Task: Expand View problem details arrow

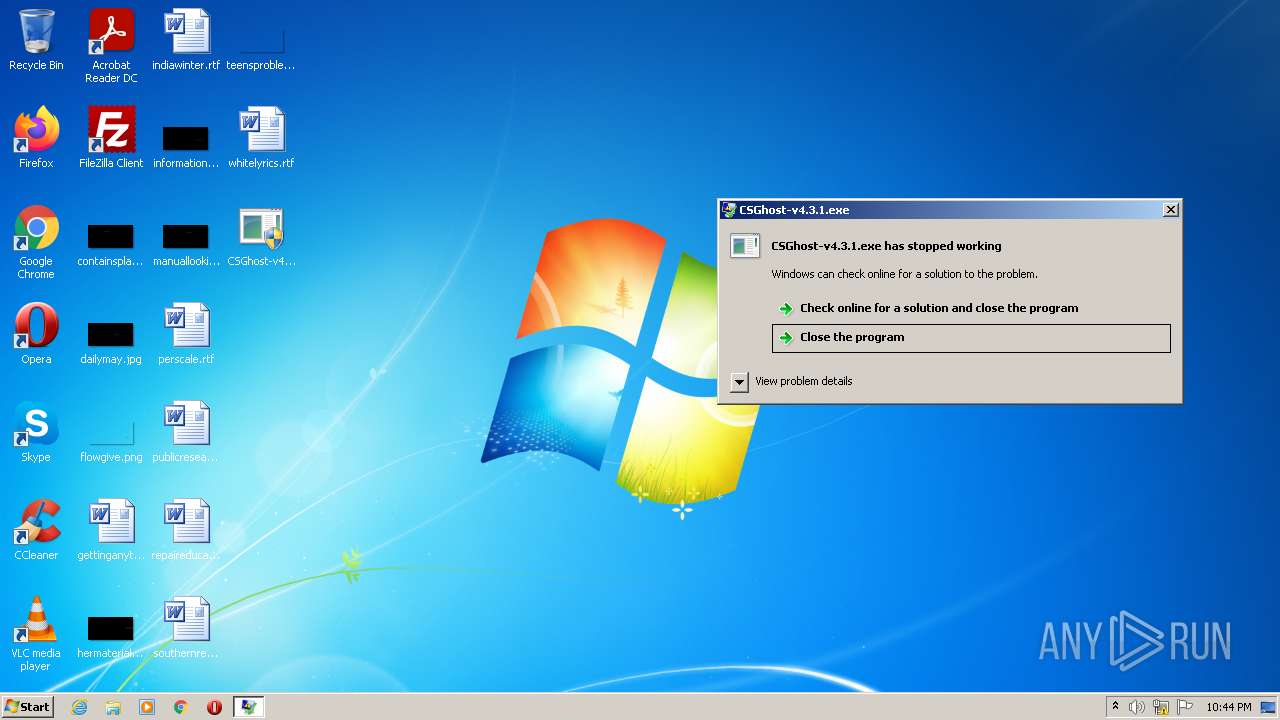Action: tap(739, 381)
